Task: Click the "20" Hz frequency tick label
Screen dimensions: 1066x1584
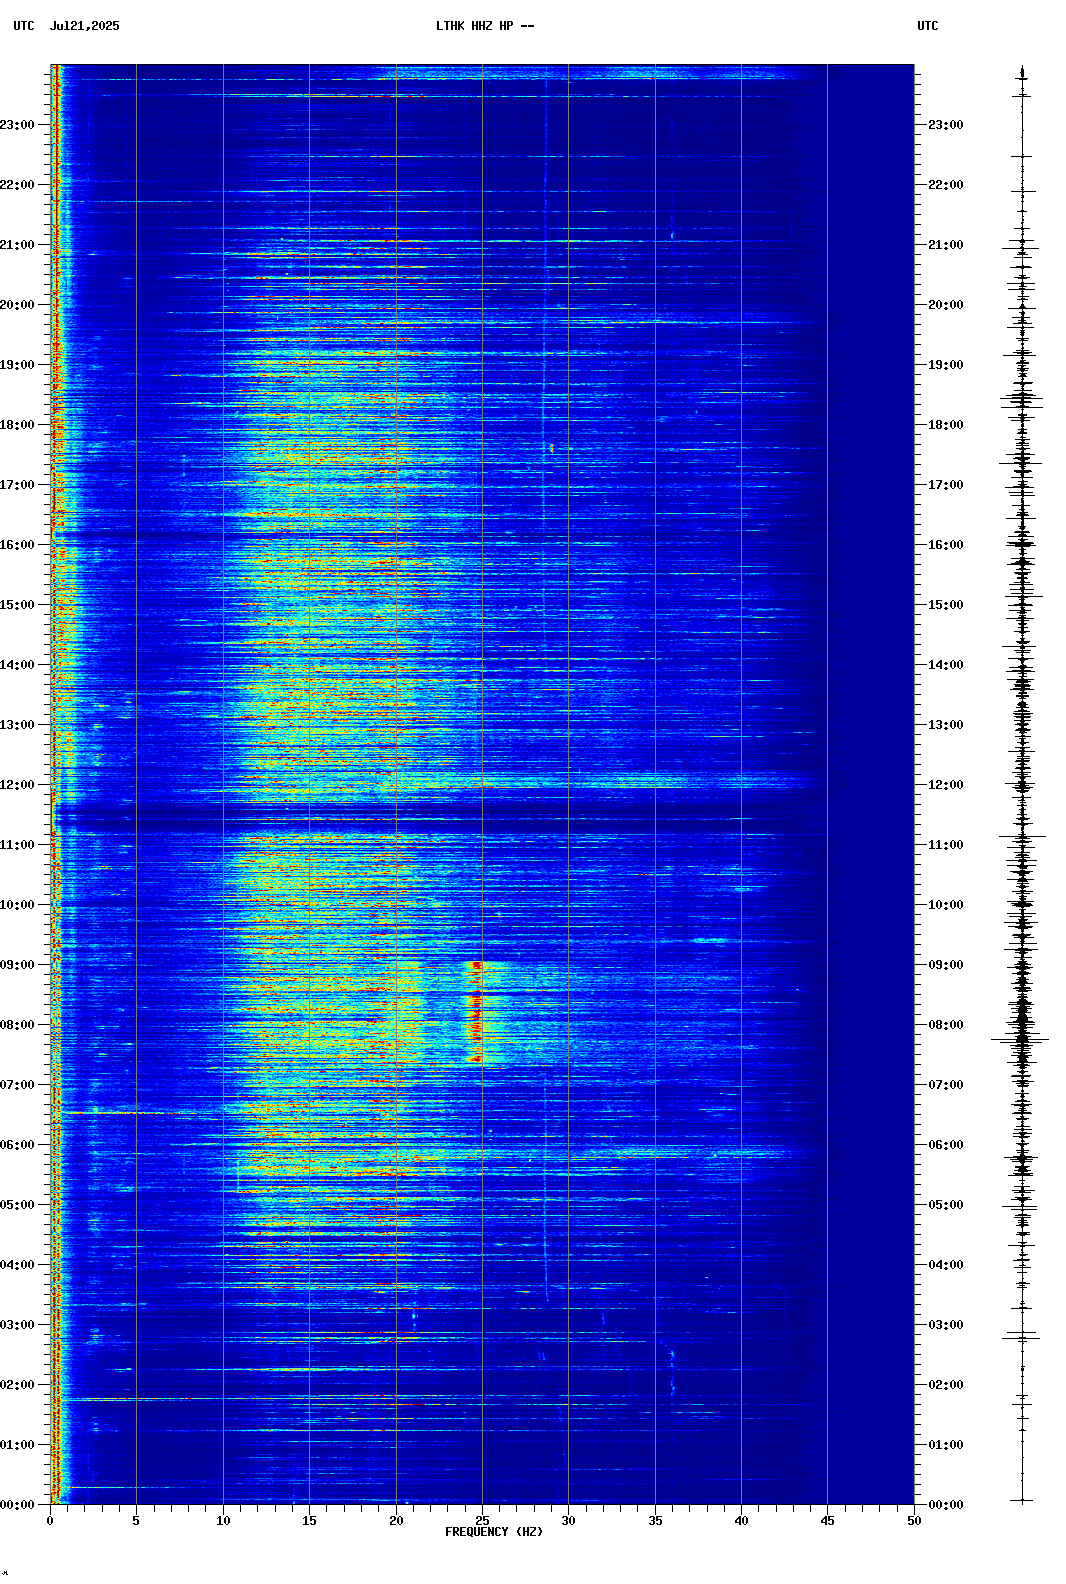Action: click(x=396, y=1521)
